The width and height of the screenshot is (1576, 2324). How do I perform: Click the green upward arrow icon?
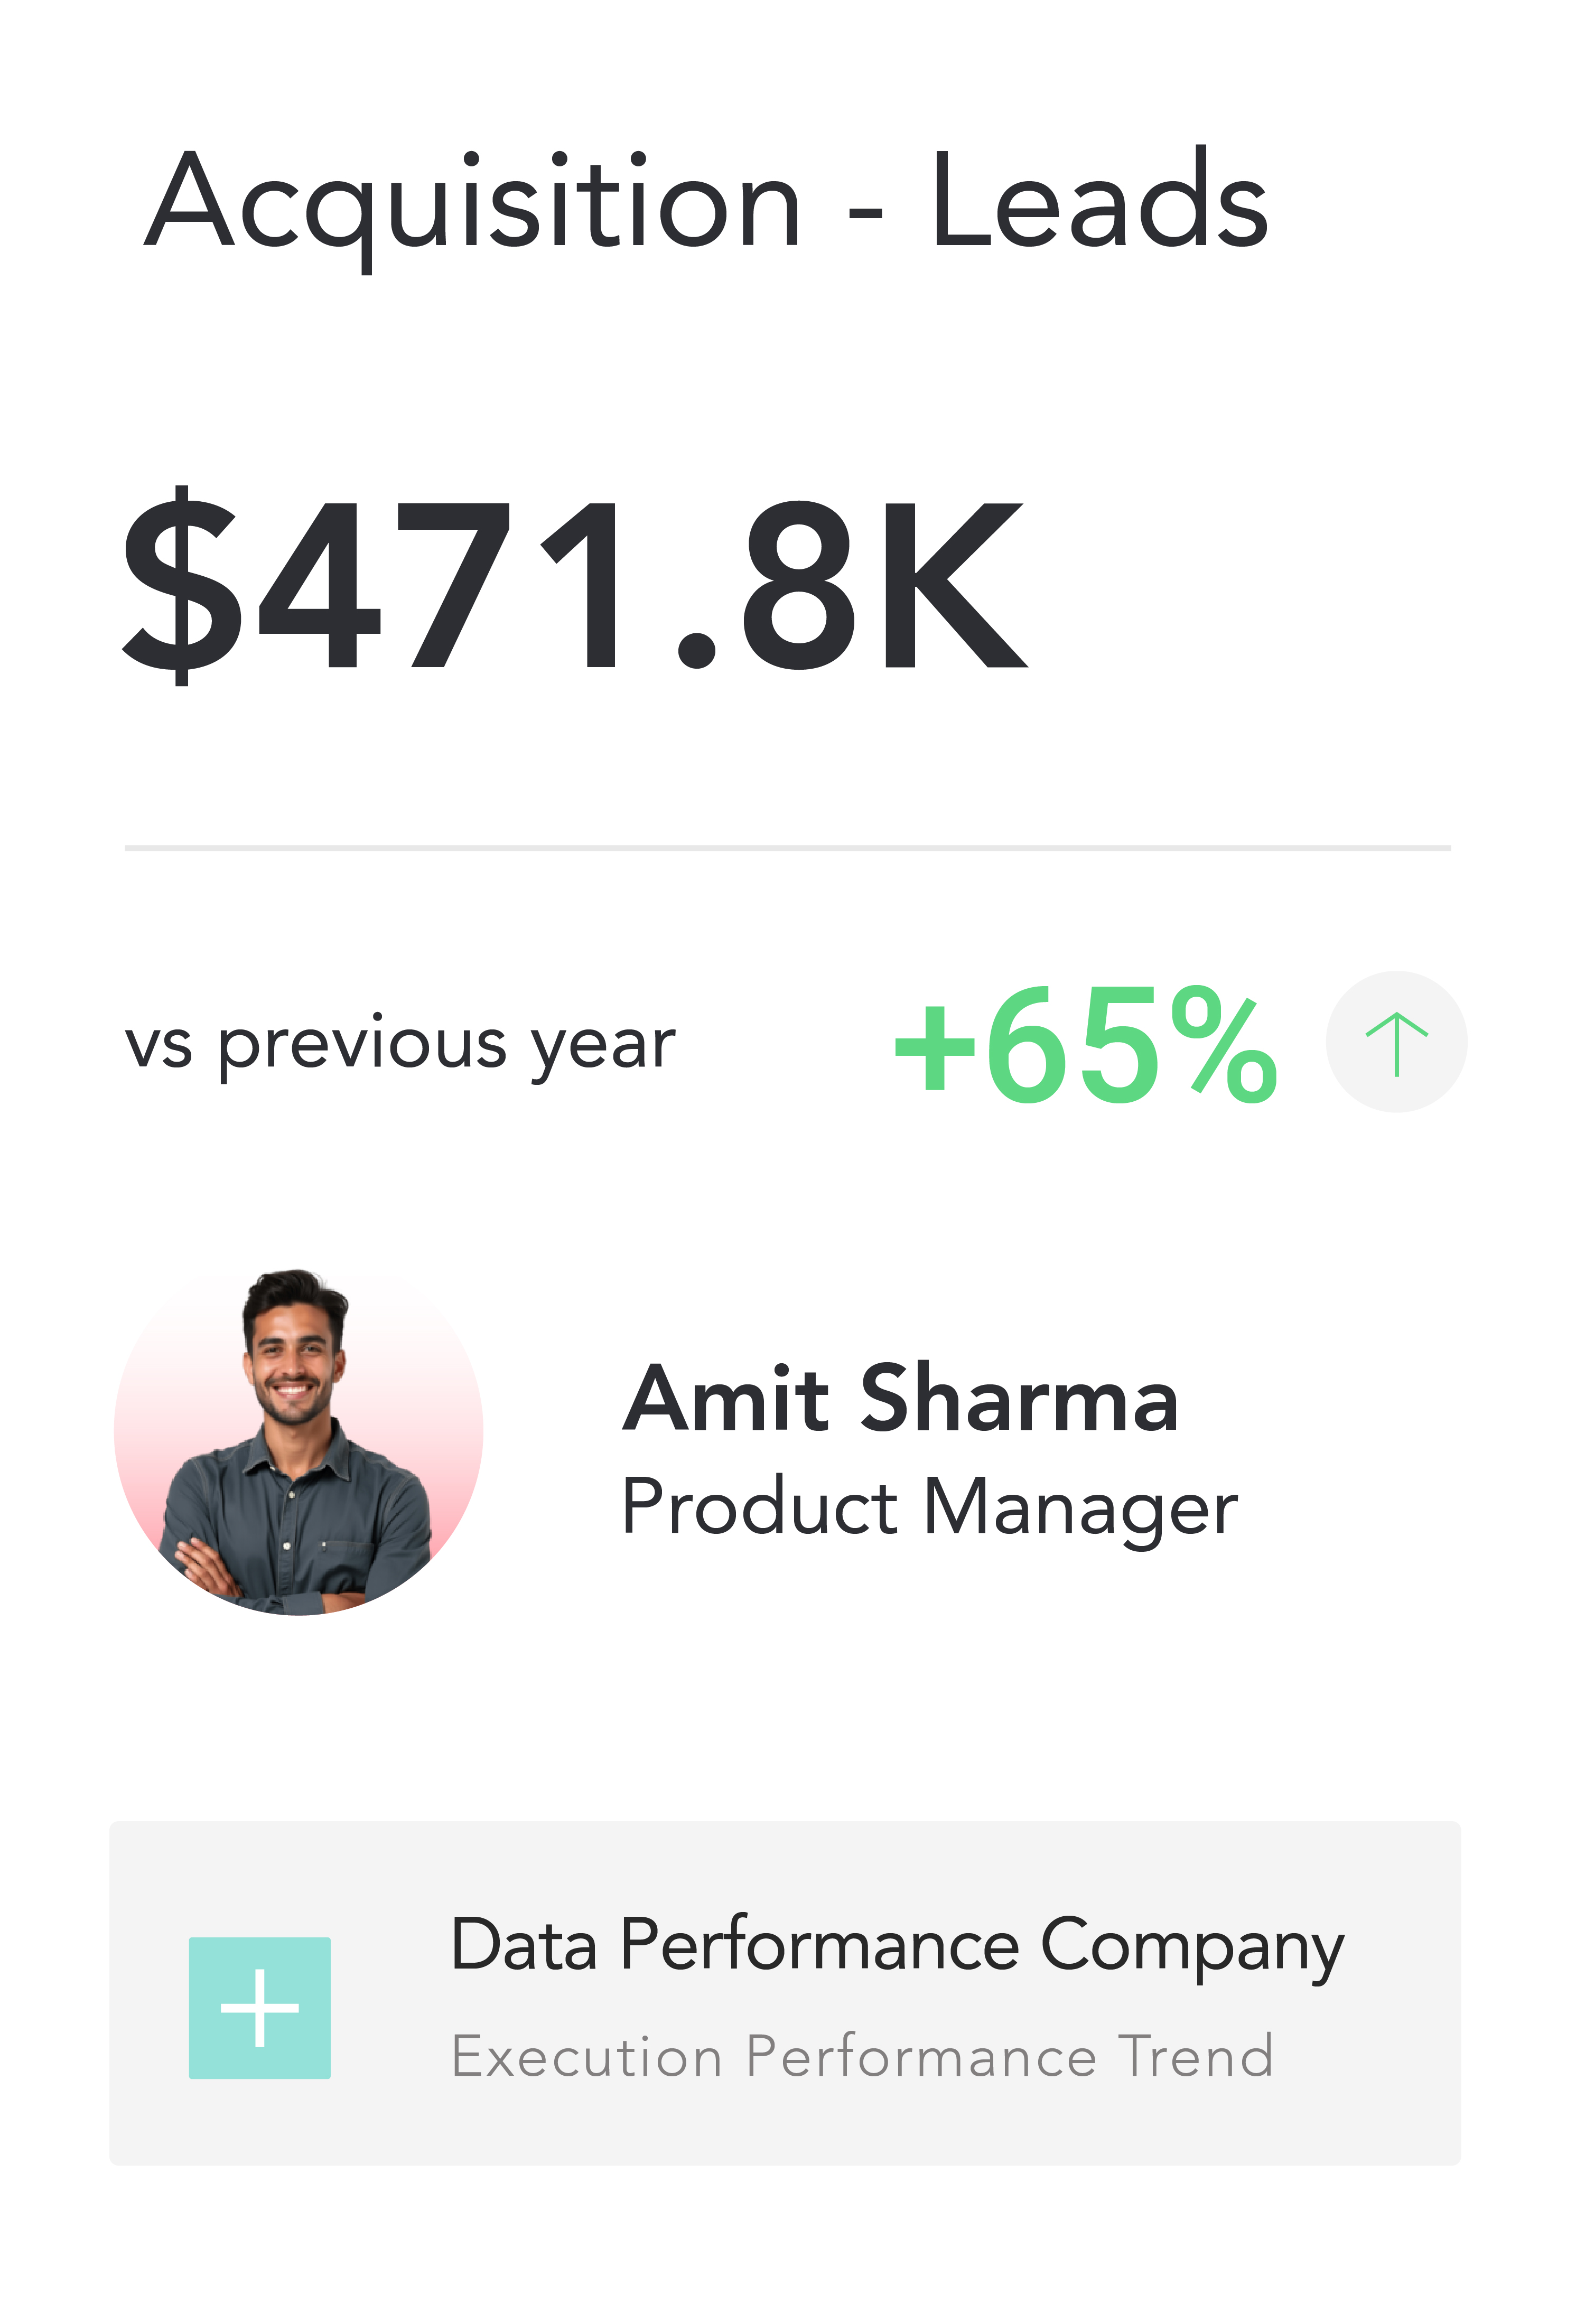[x=1395, y=1042]
